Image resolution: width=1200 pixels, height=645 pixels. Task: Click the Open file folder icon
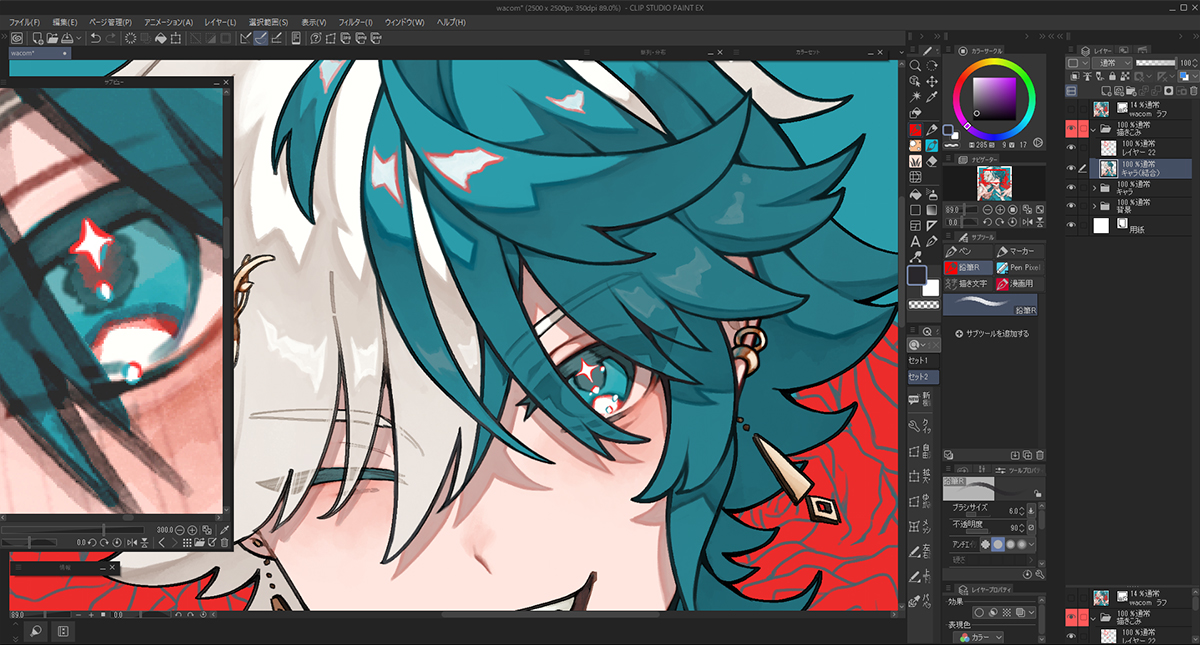[52, 38]
